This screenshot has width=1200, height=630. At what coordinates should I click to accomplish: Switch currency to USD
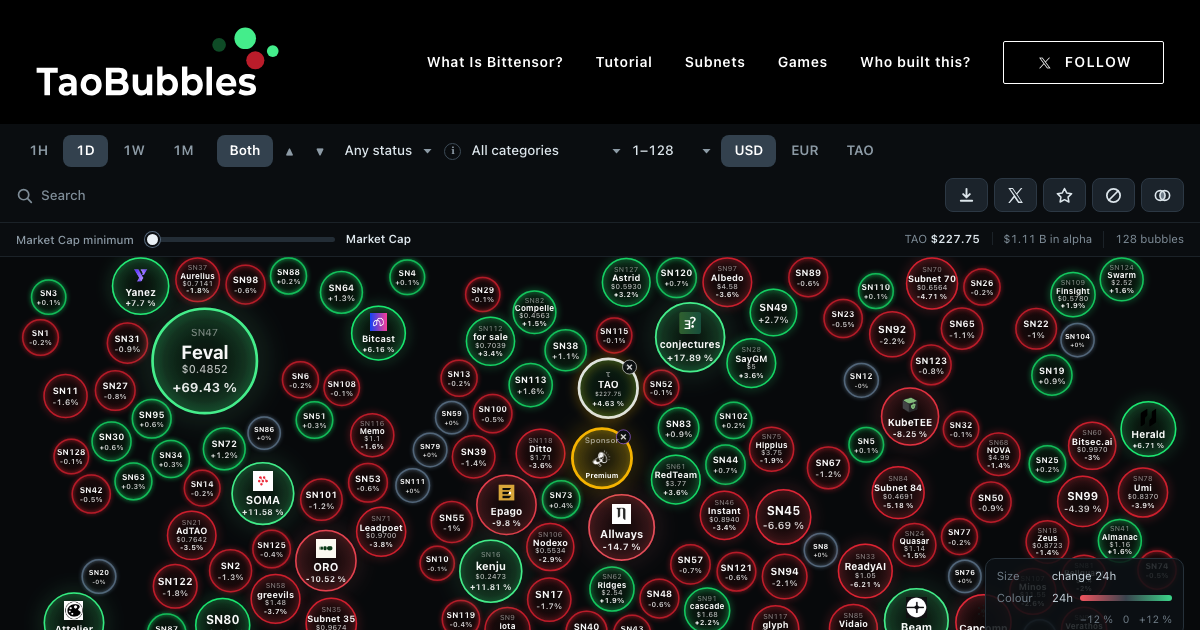pyautogui.click(x=749, y=151)
